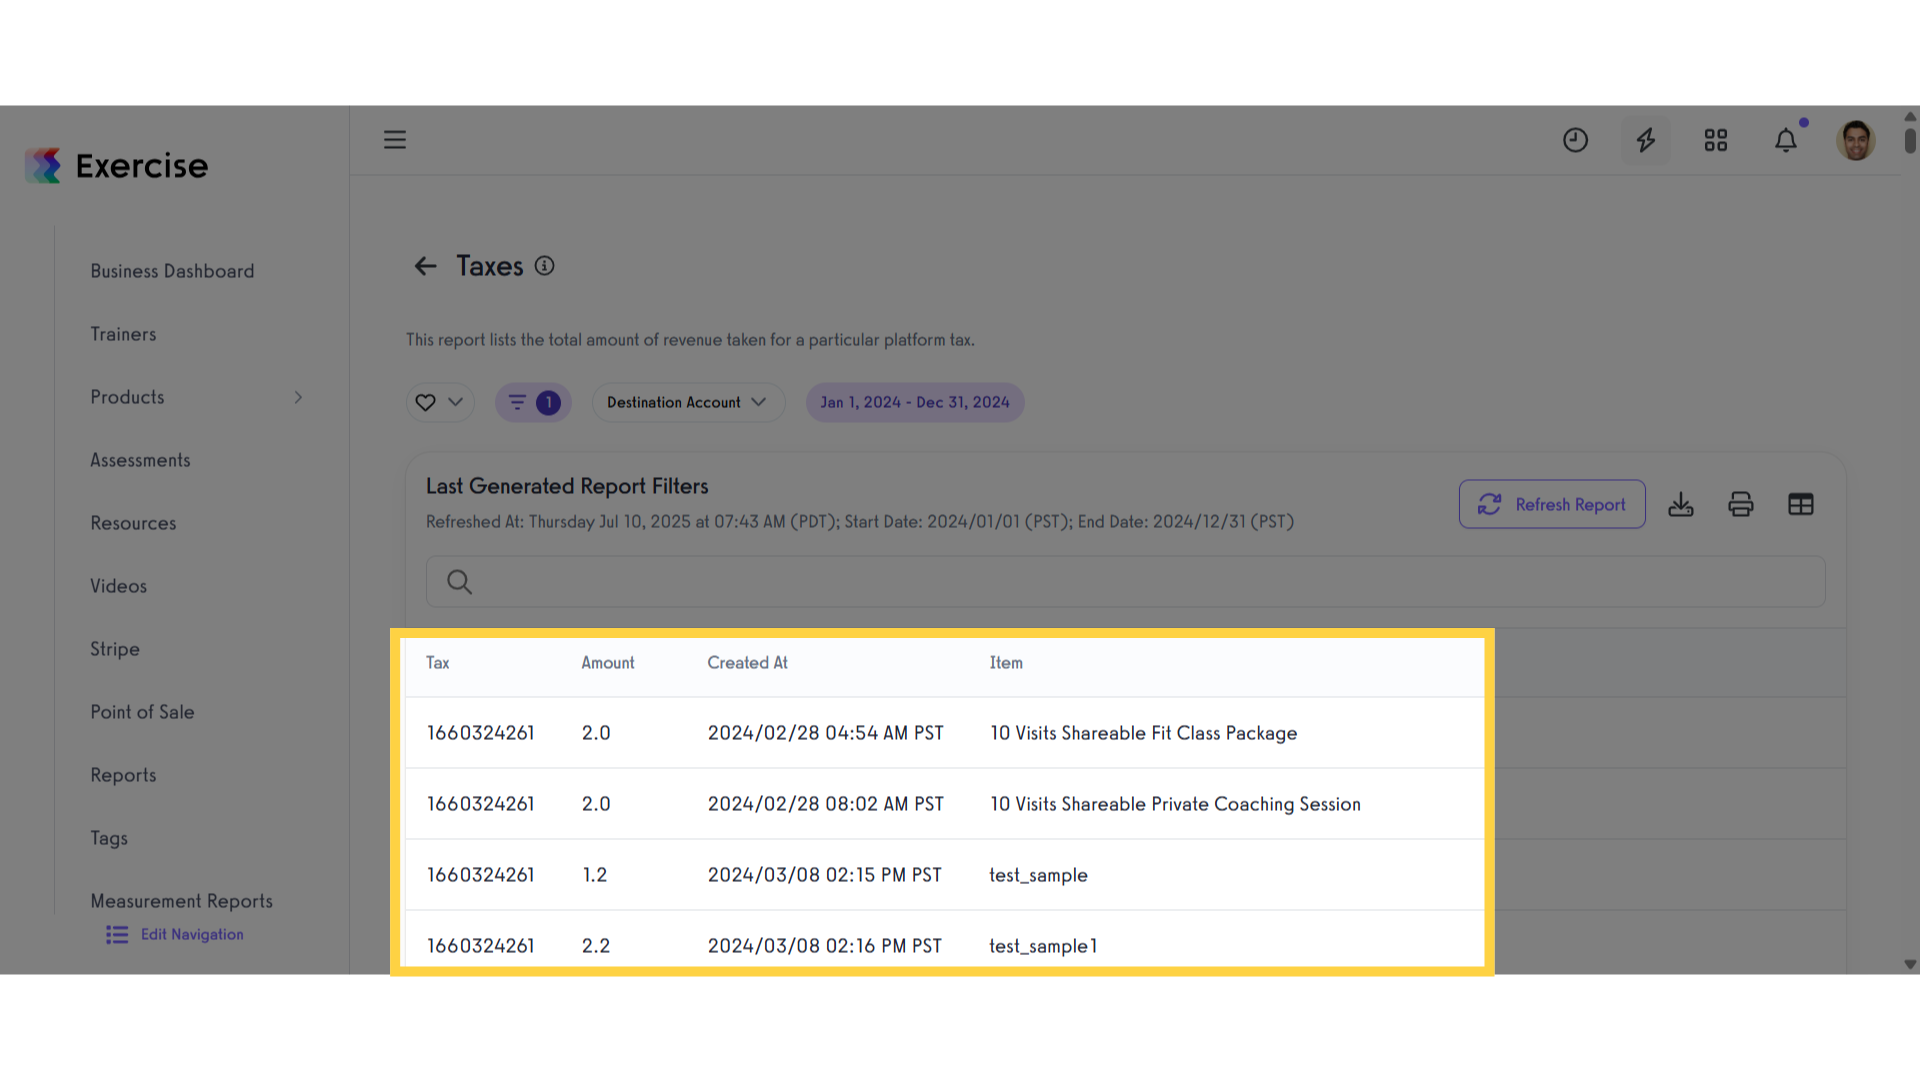Click the Refresh Report button
Viewport: 1920px width, 1080px height.
(x=1552, y=504)
